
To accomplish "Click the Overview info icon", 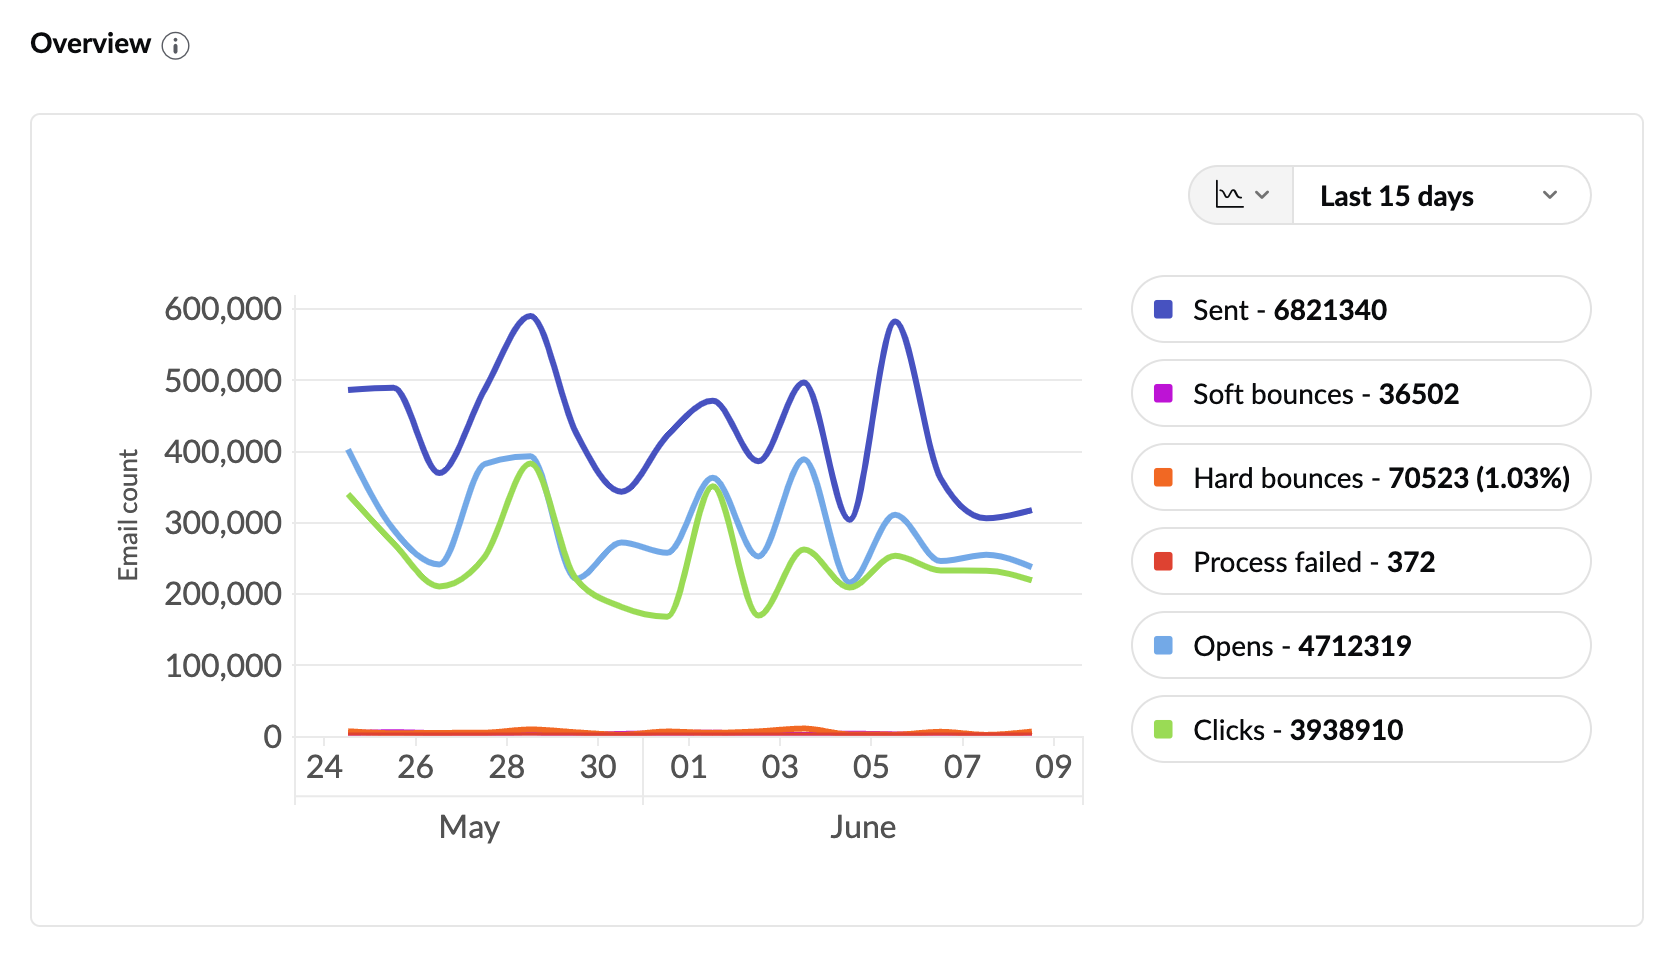I will 176,46.
